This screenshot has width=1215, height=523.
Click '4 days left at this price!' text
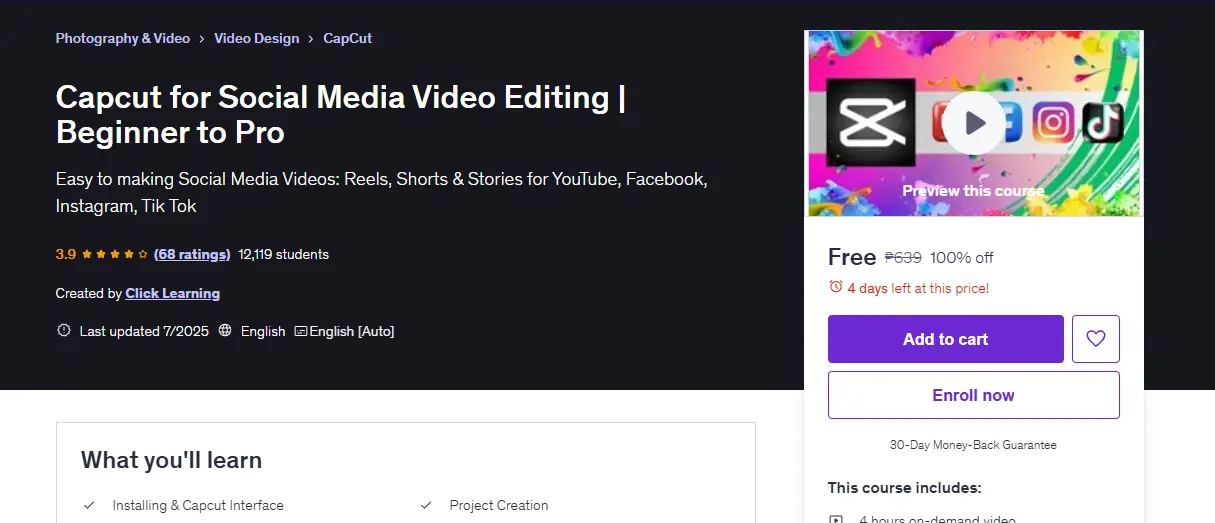[x=918, y=288]
